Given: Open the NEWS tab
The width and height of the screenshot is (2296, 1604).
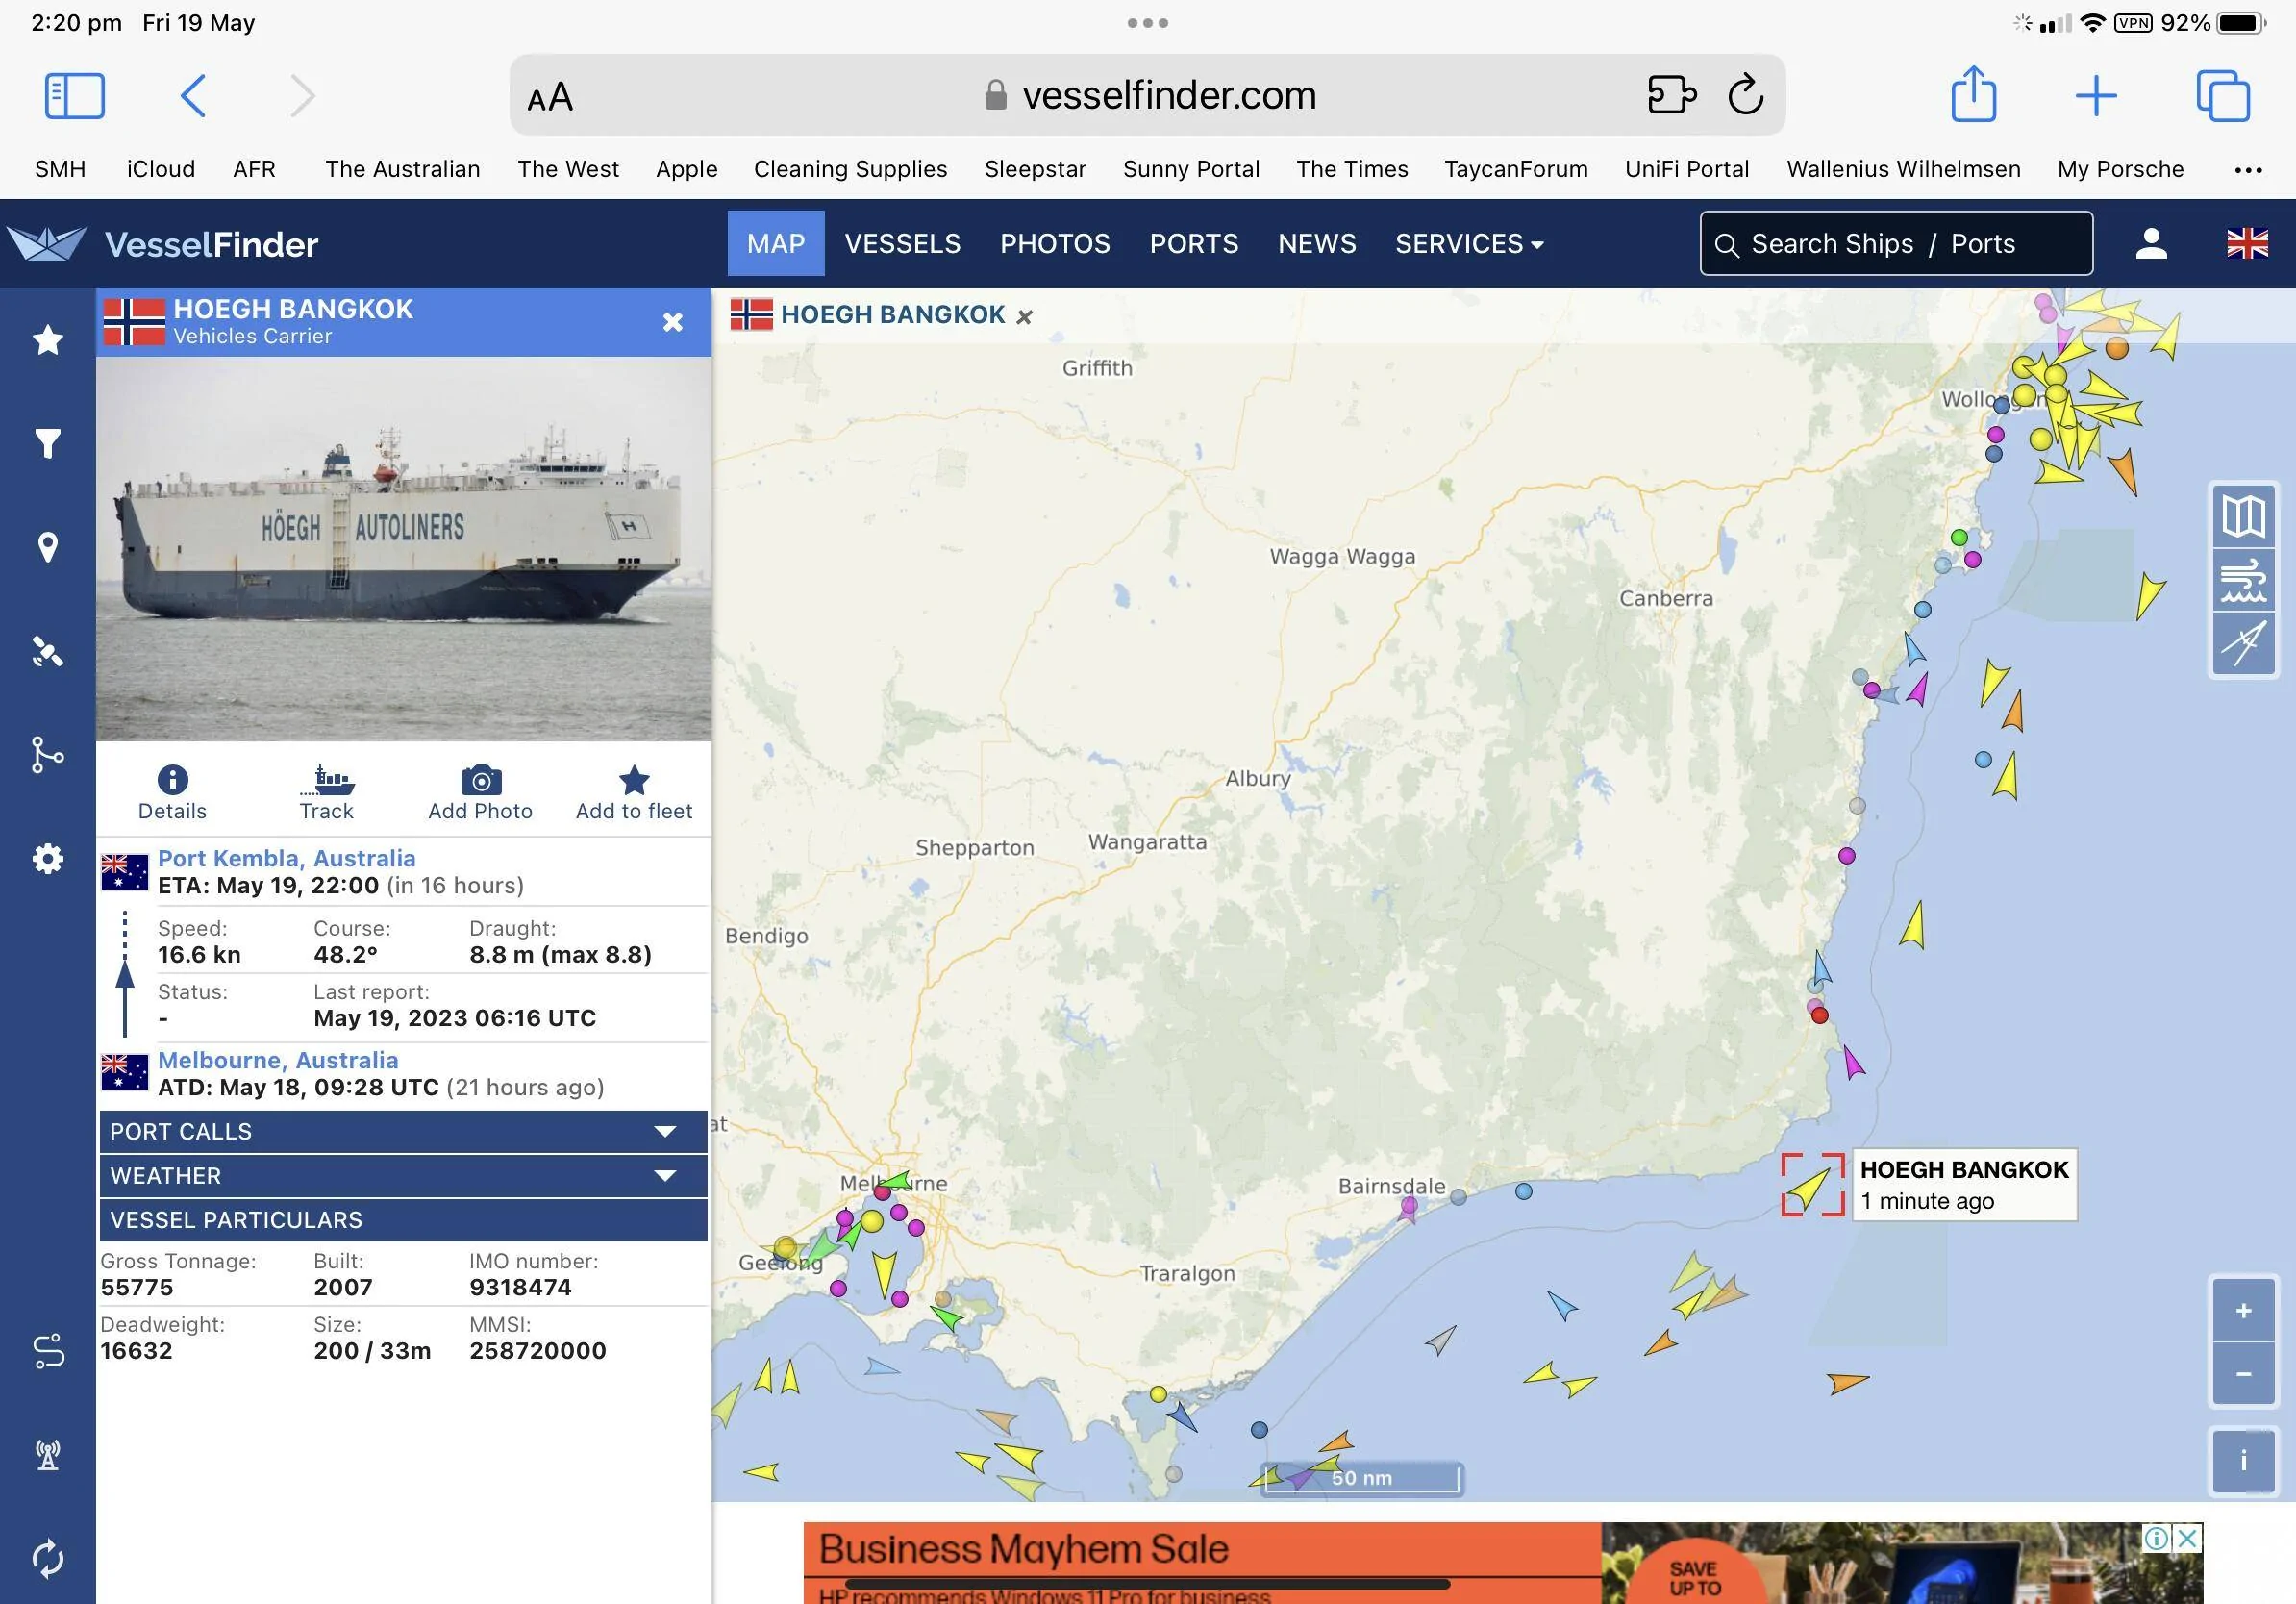Looking at the screenshot, I should [x=1317, y=243].
